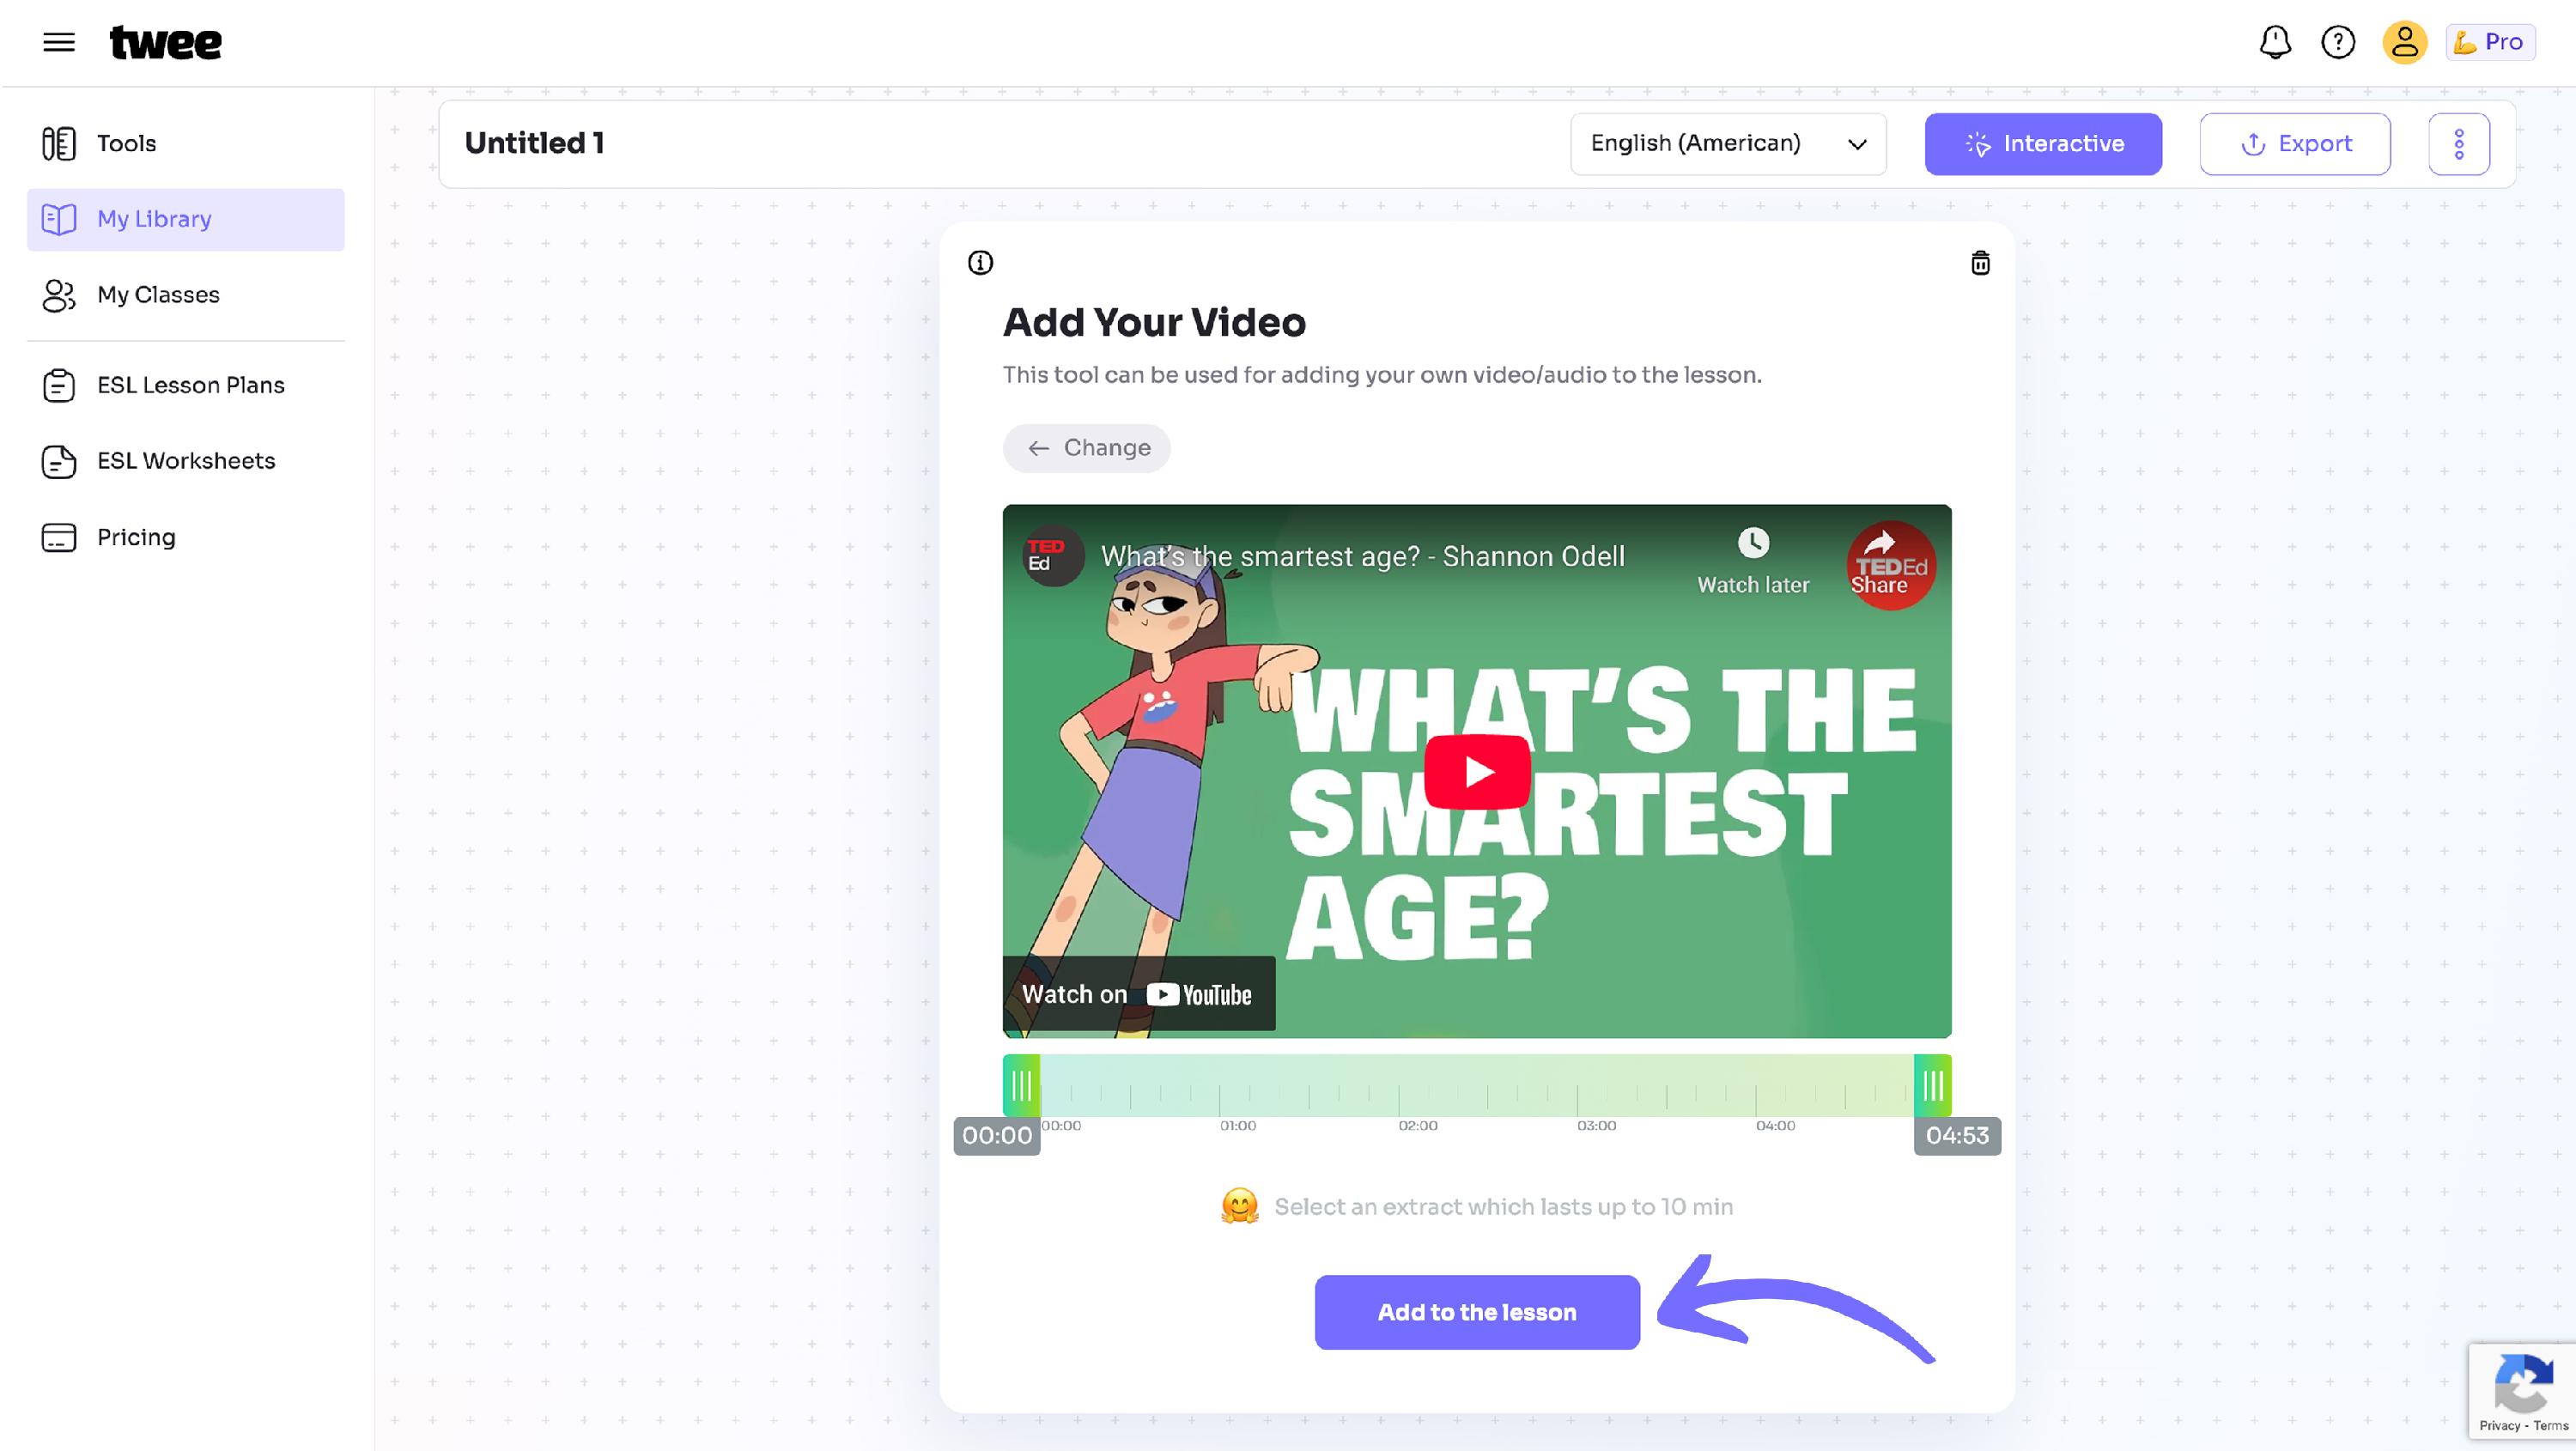Click the Pricing card icon
Screen dimensions: 2576x1451
pyautogui.click(x=59, y=537)
